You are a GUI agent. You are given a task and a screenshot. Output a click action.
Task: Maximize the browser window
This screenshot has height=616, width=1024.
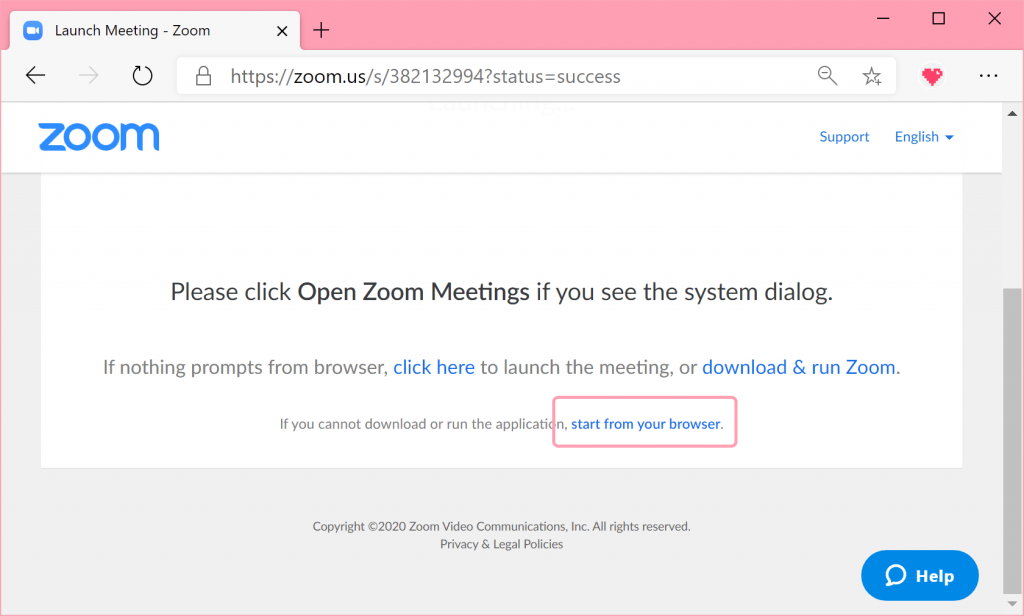(x=938, y=18)
